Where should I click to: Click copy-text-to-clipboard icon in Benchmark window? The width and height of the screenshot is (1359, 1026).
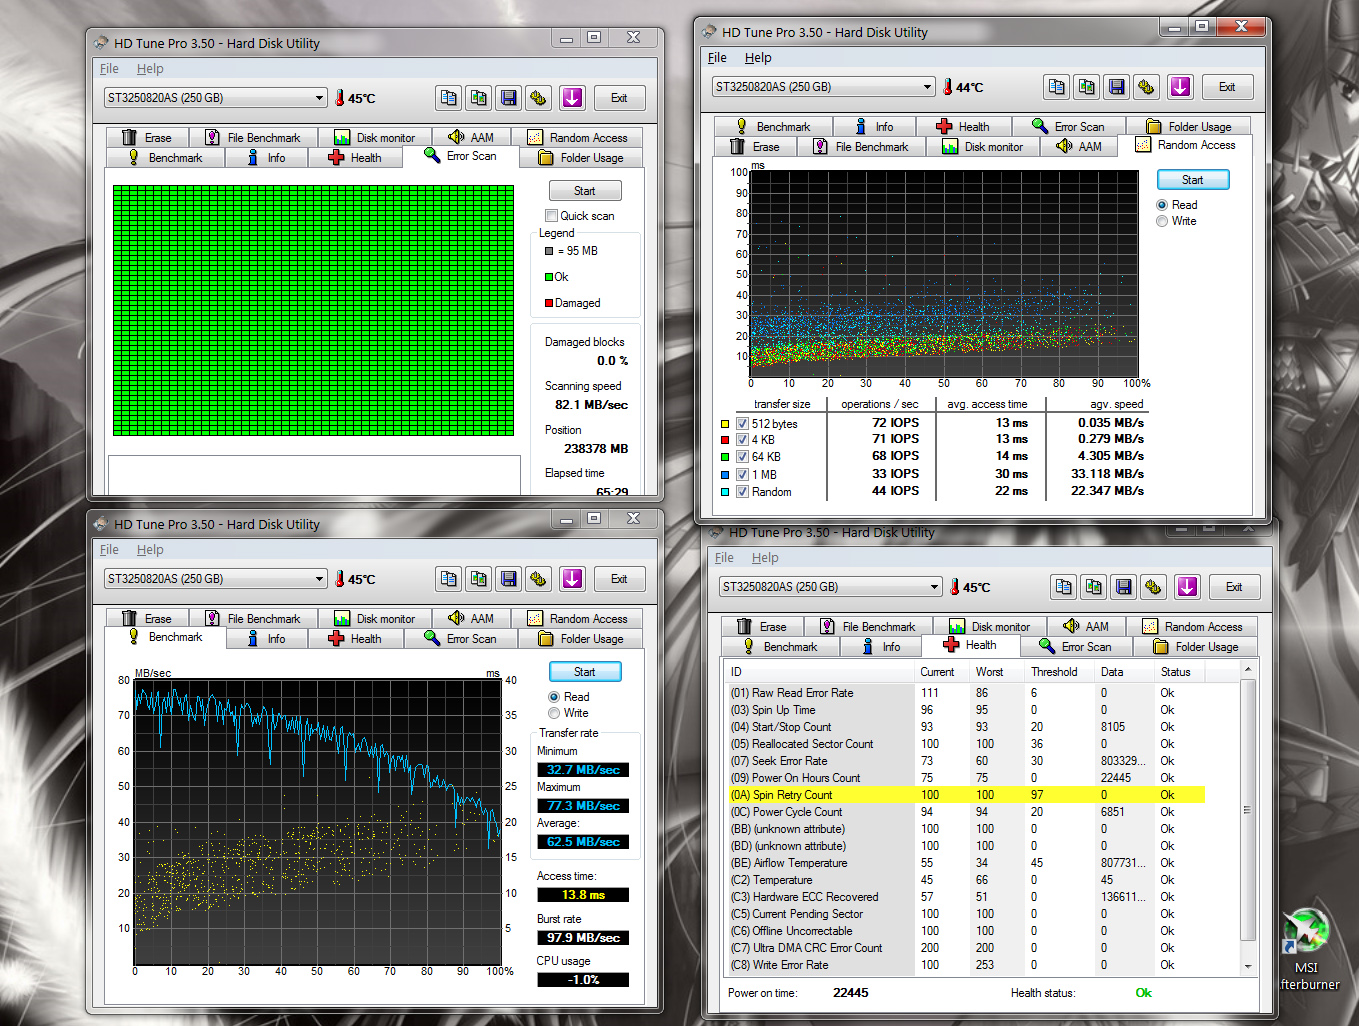pyautogui.click(x=449, y=579)
